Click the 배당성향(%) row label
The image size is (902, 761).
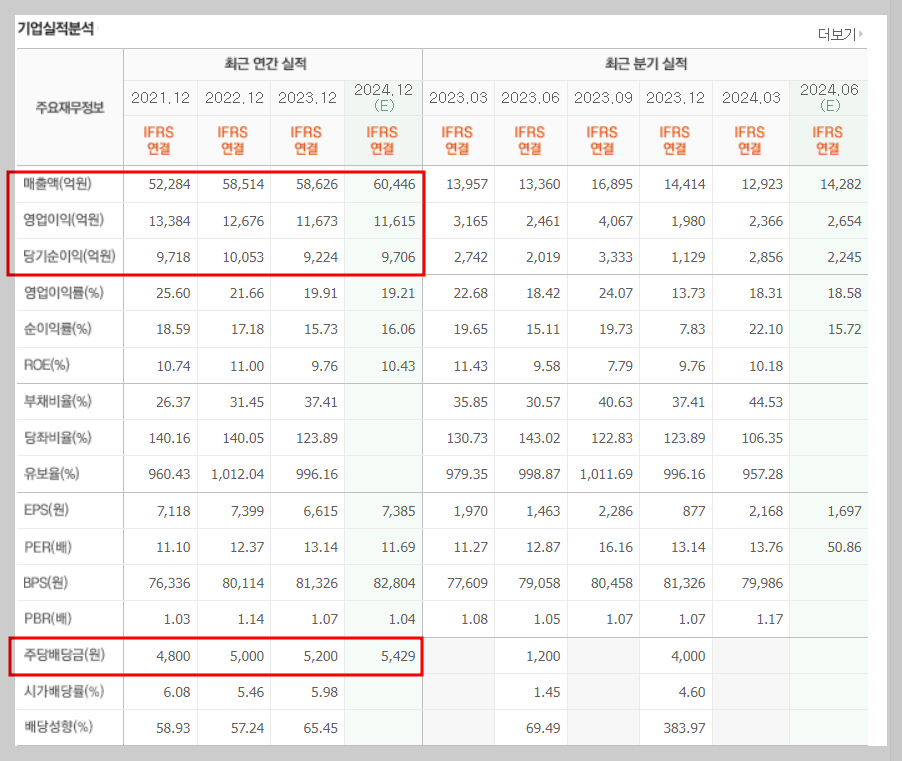[58, 727]
